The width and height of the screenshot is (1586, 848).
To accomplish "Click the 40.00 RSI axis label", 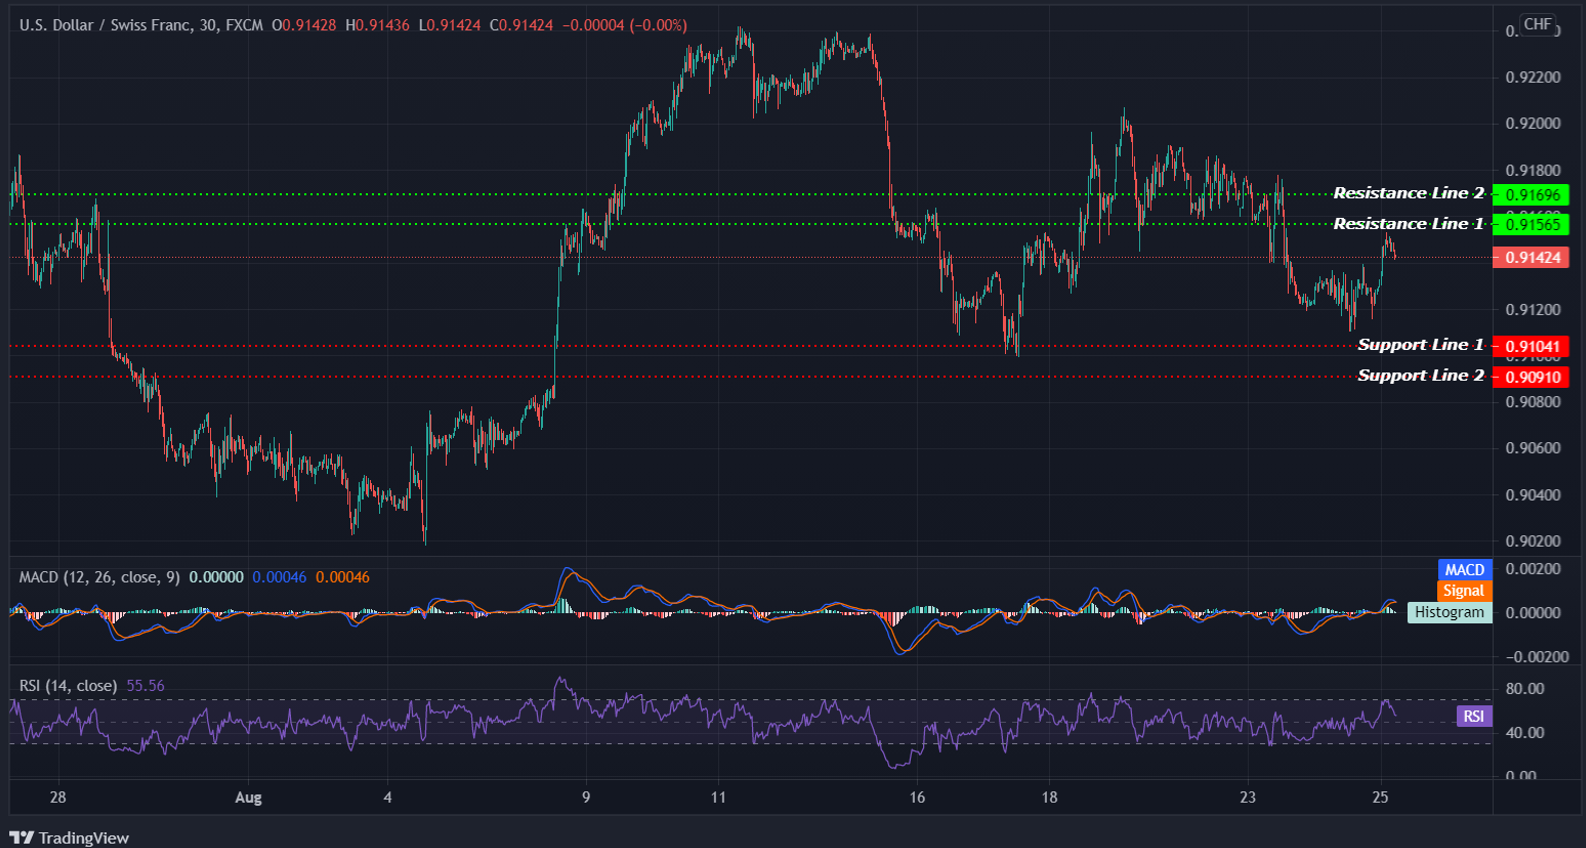I will pyautogui.click(x=1525, y=733).
